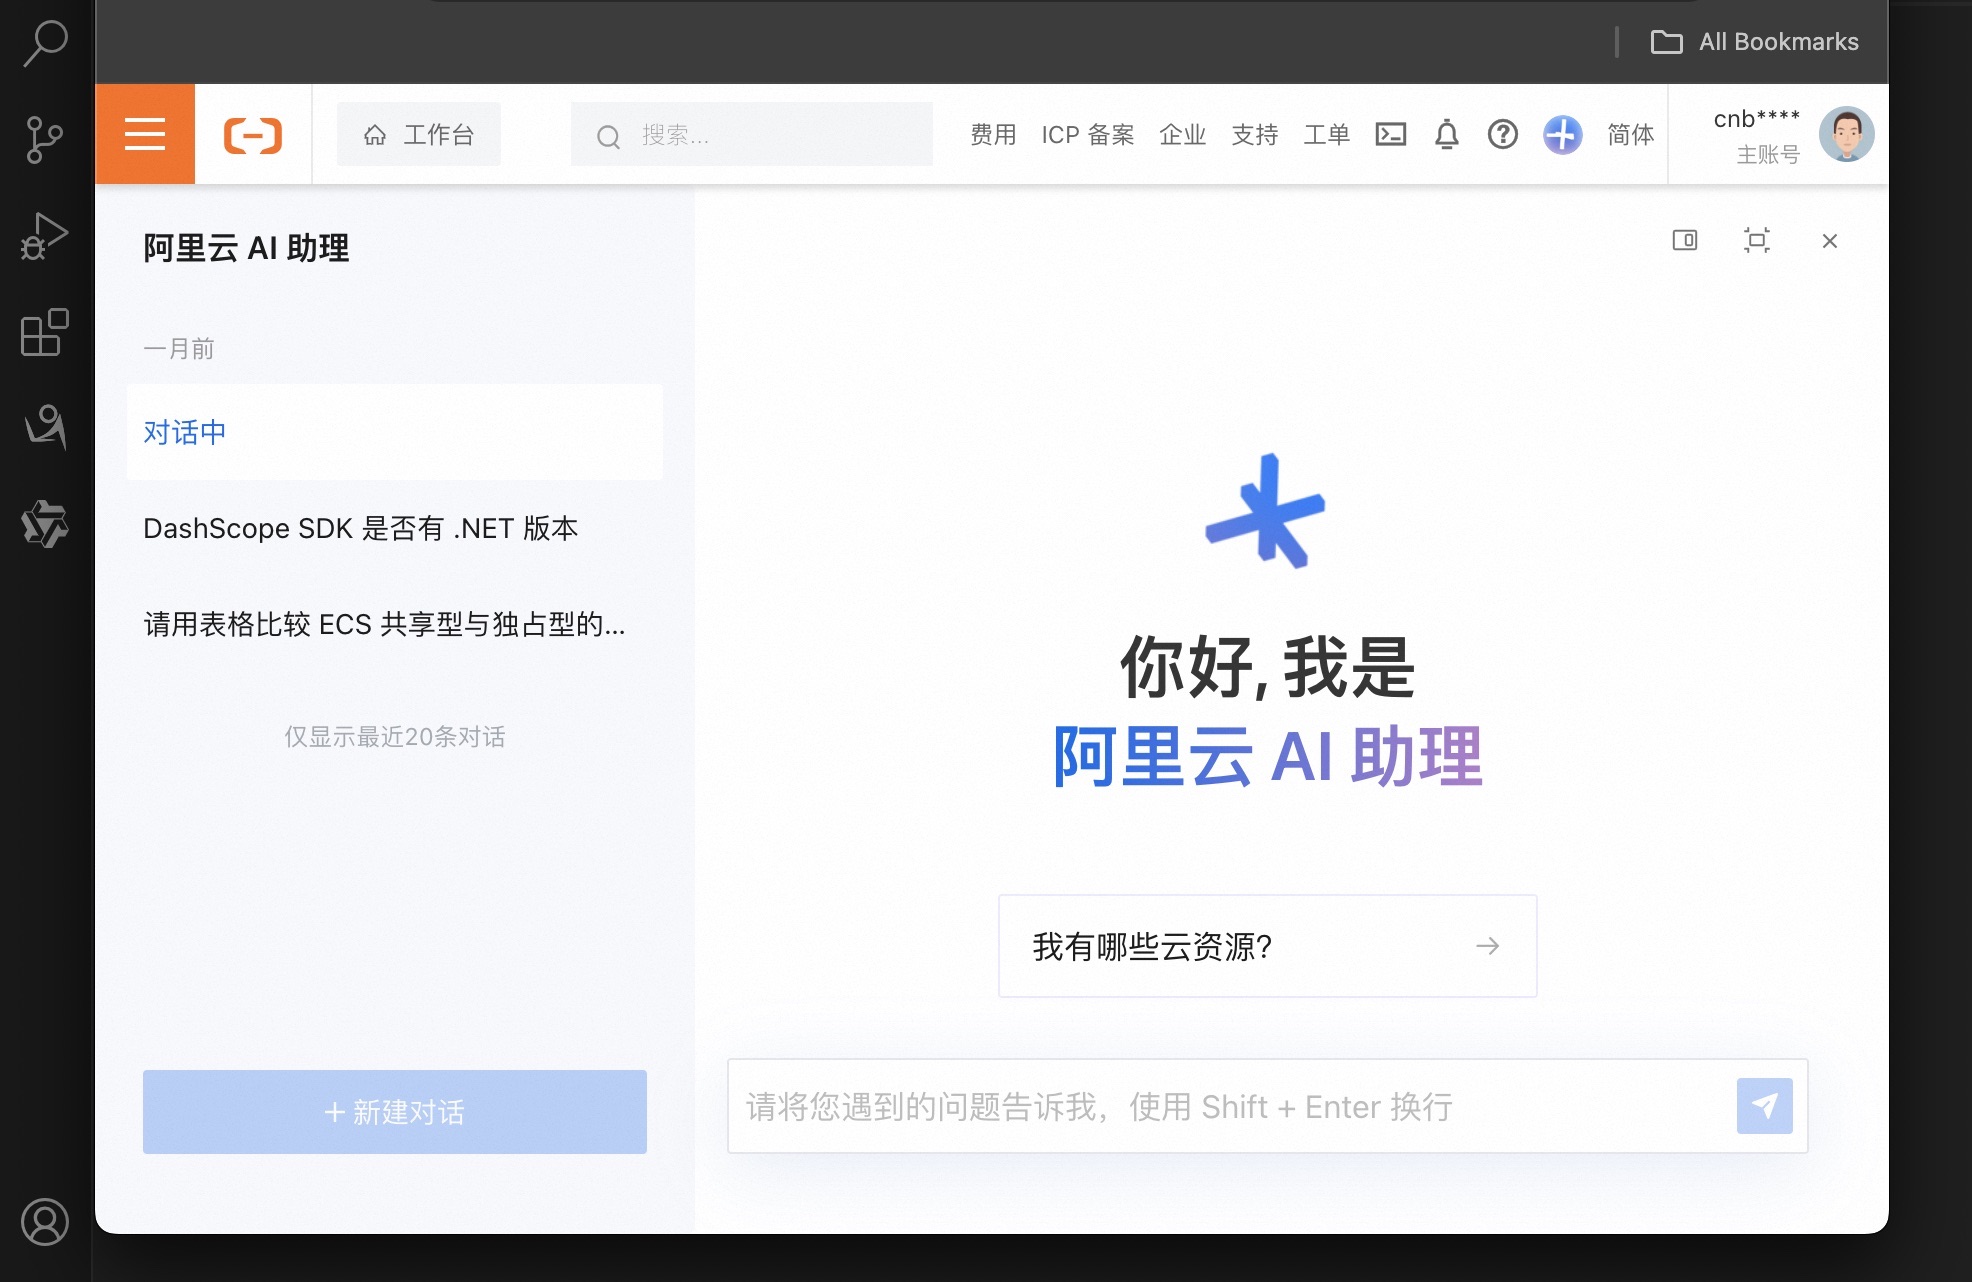Toggle the AI assistant panel layout

click(x=1686, y=240)
